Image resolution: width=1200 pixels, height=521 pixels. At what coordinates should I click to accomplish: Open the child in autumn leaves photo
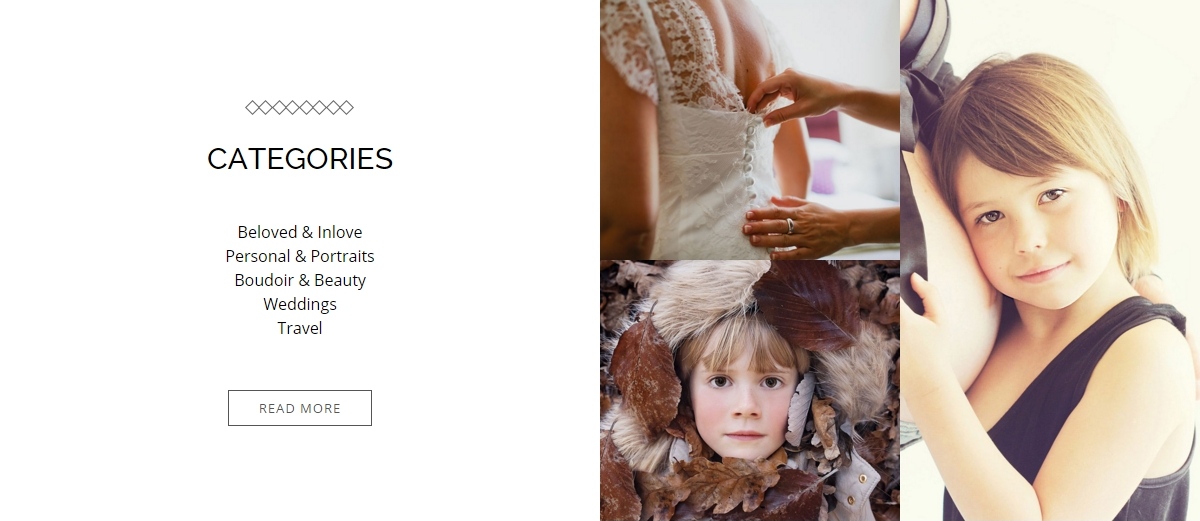(x=750, y=391)
